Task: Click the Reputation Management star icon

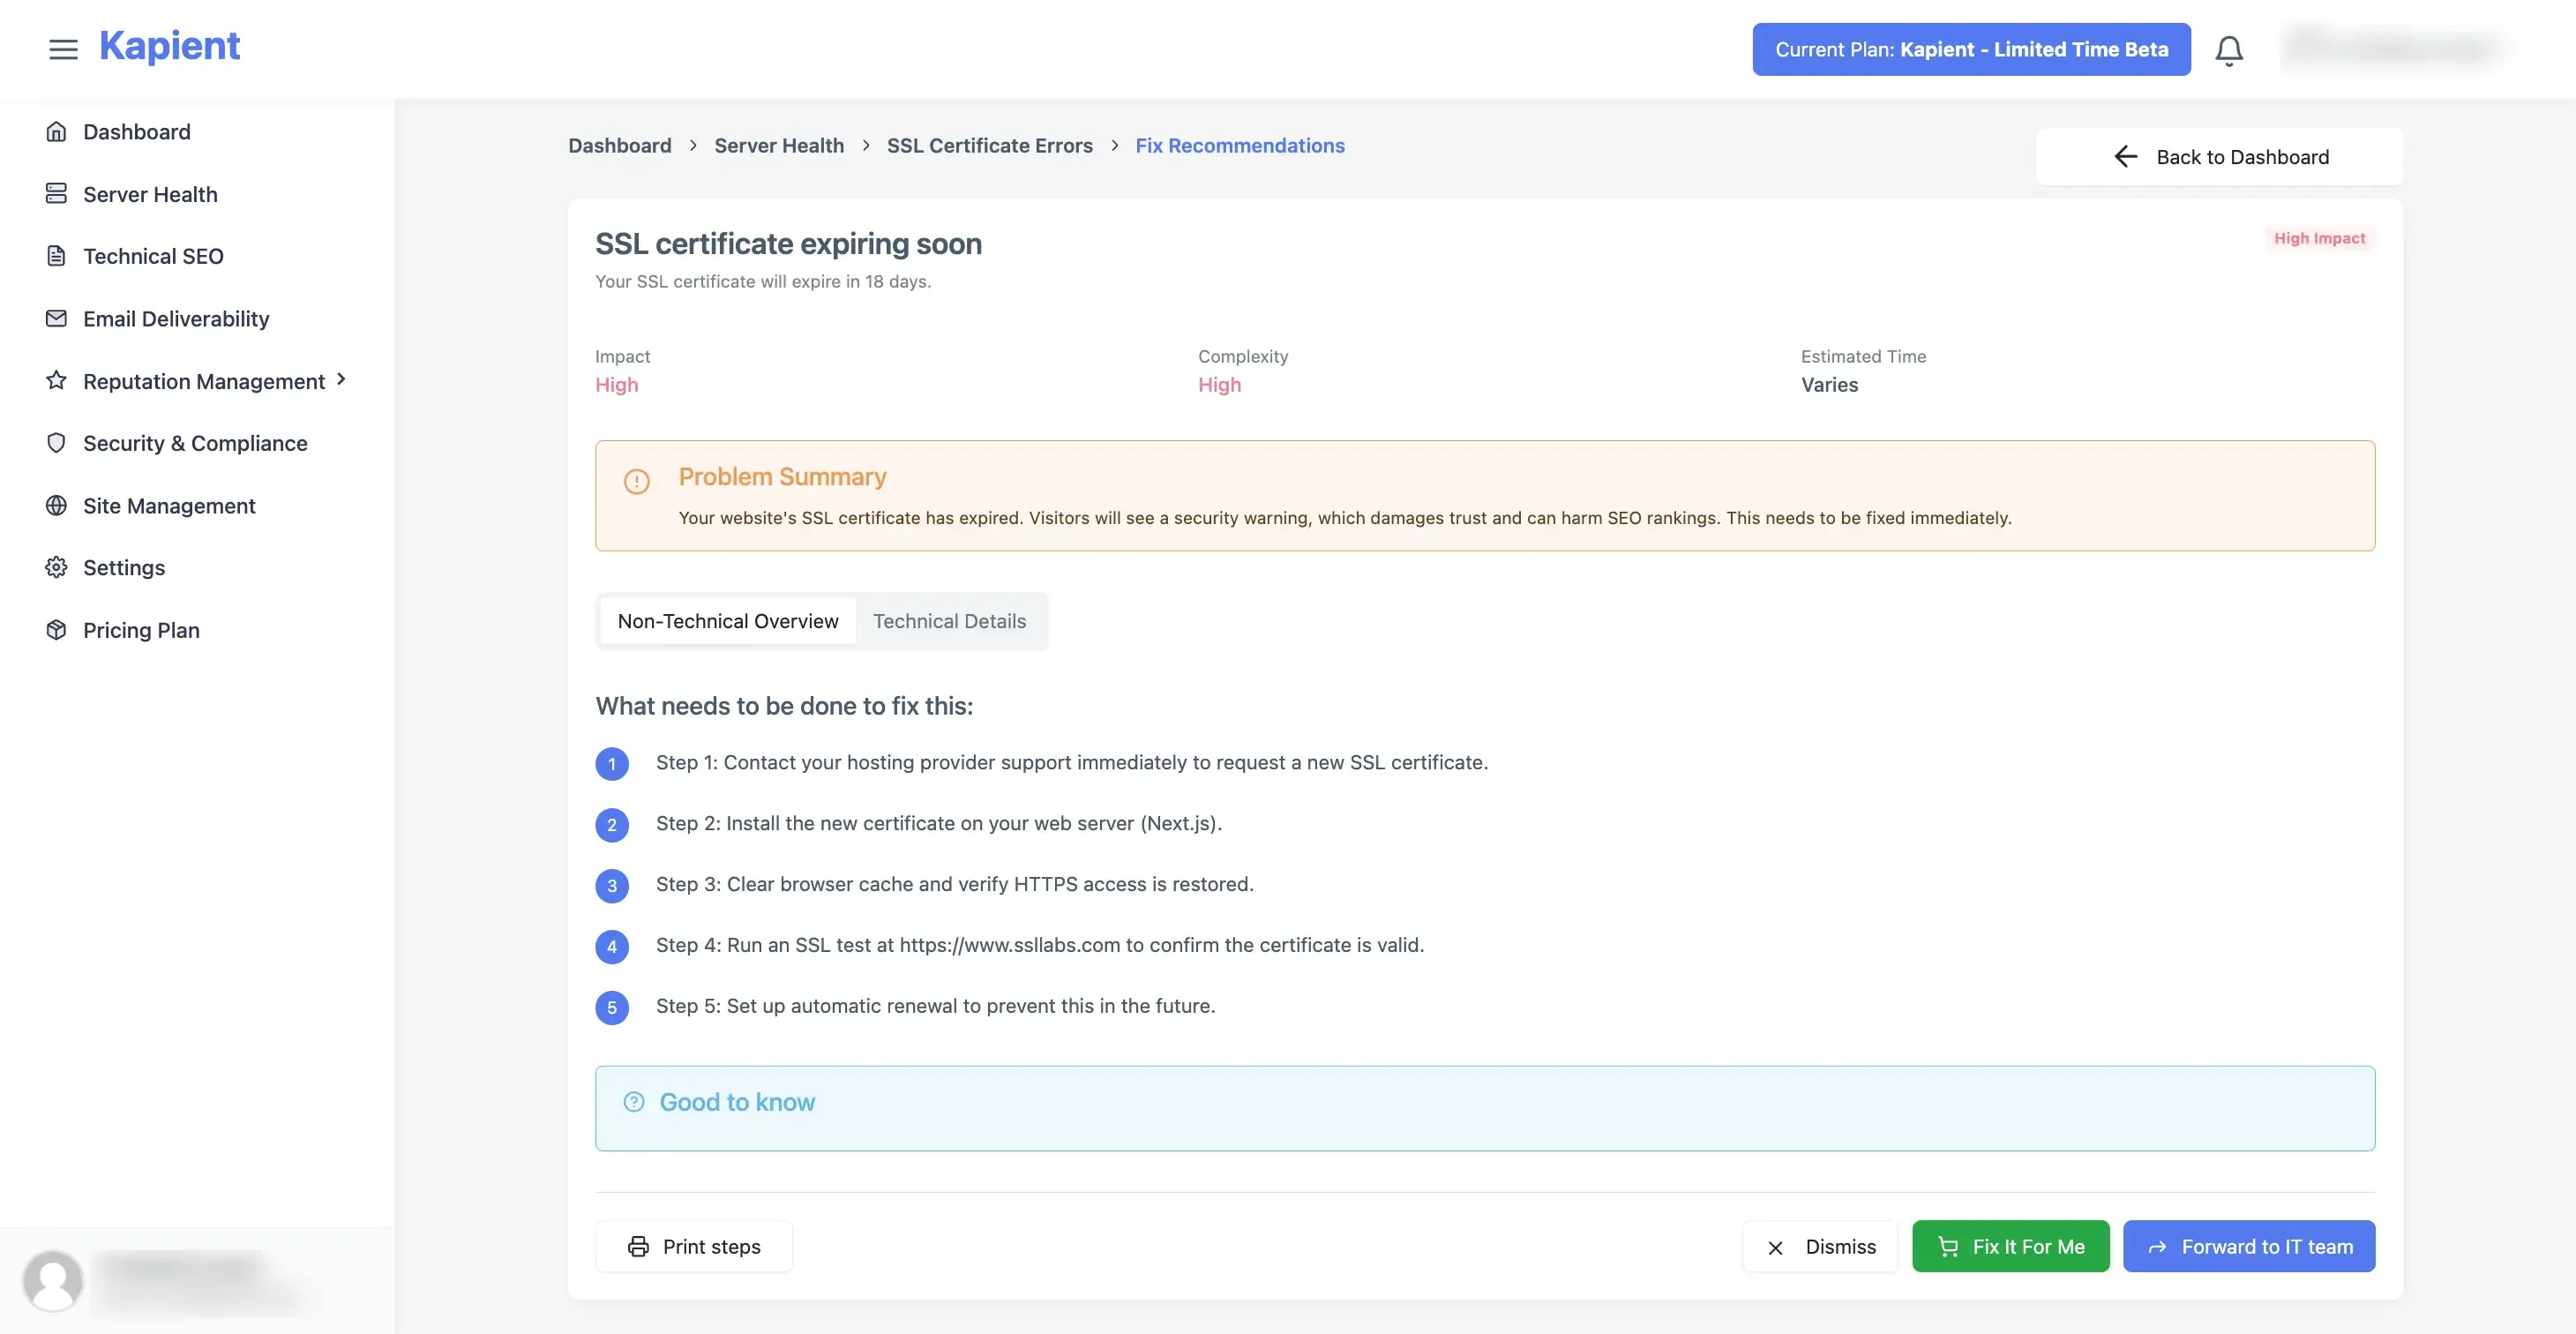Action: coord(56,380)
